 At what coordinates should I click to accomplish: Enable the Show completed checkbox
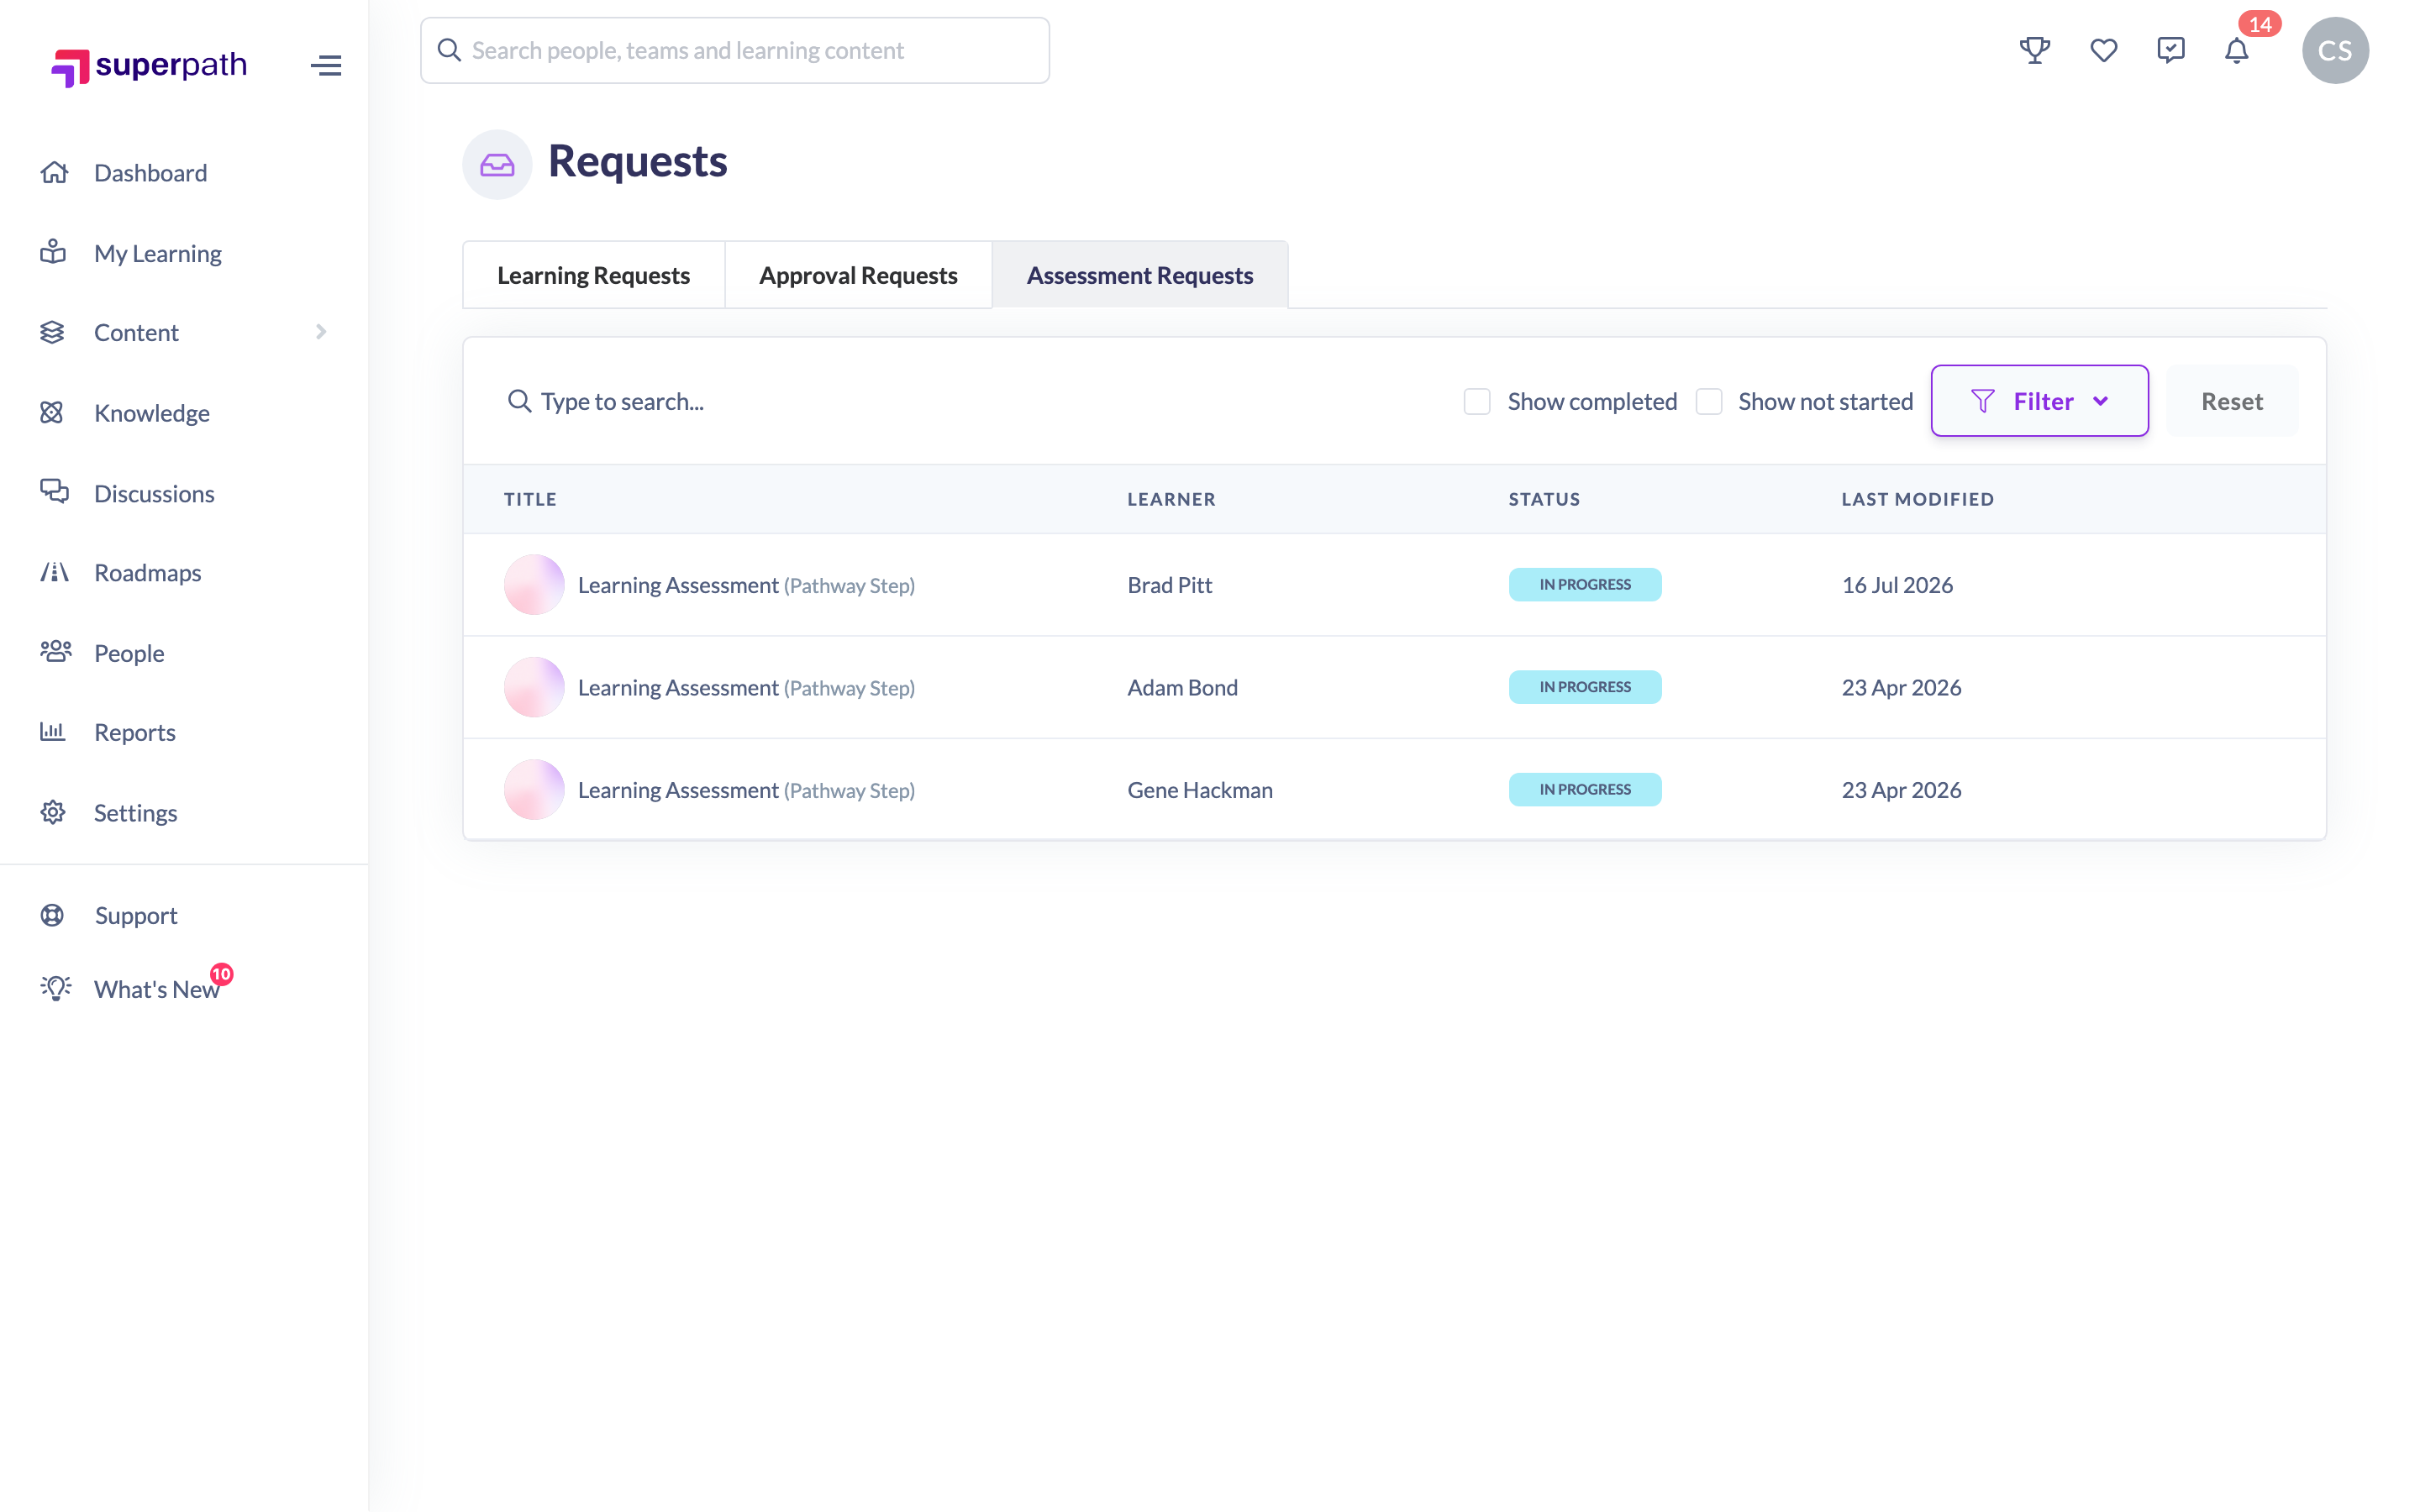tap(1477, 401)
